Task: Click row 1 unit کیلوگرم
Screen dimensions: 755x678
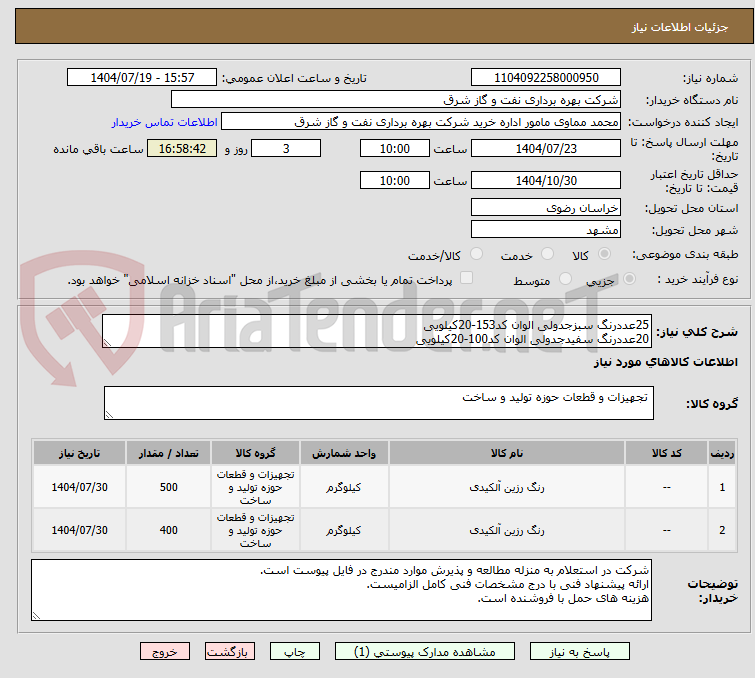Action: point(344,487)
